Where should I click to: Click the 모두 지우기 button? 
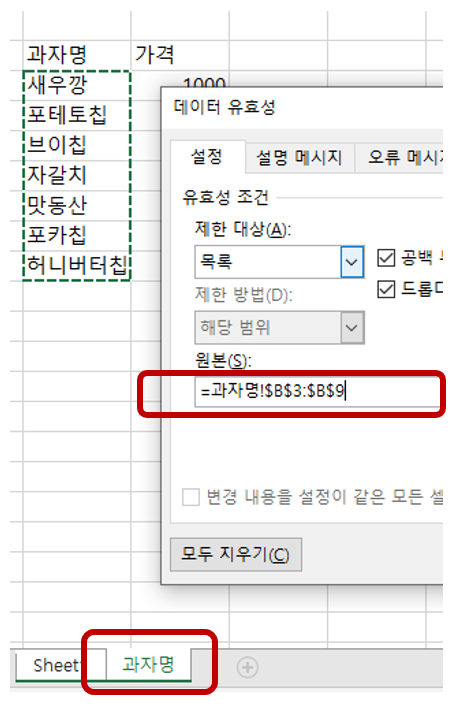tap(236, 554)
